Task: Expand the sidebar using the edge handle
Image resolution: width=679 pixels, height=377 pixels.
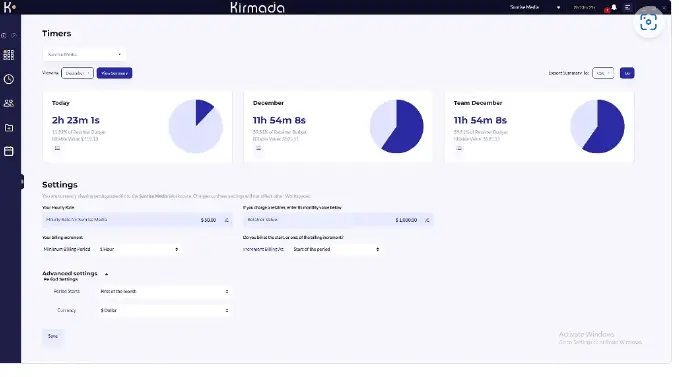Action: tap(22, 181)
